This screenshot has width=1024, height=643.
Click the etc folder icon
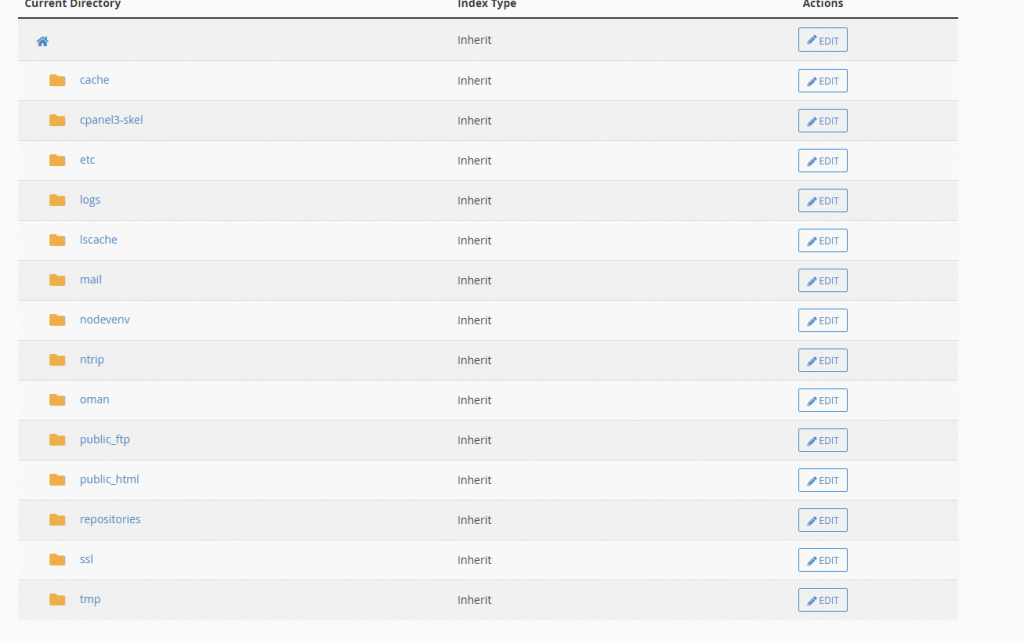(57, 160)
